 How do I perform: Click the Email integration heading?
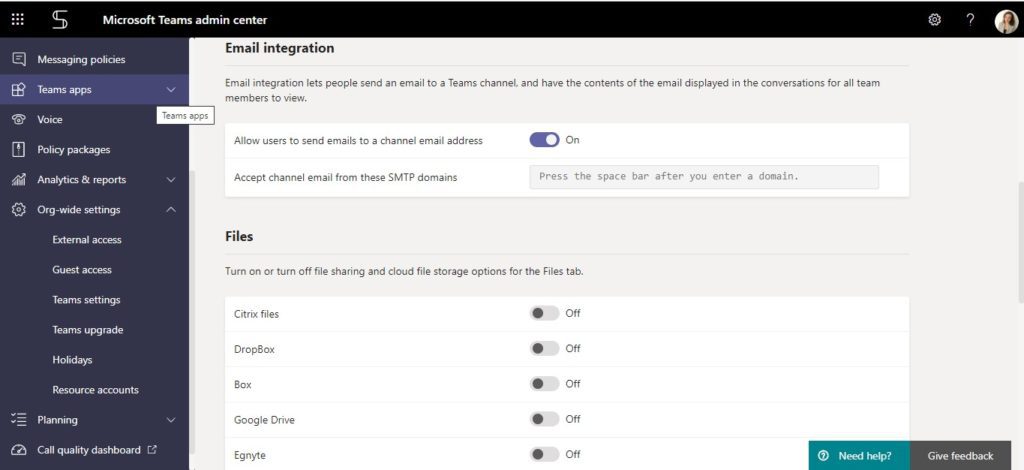(280, 48)
